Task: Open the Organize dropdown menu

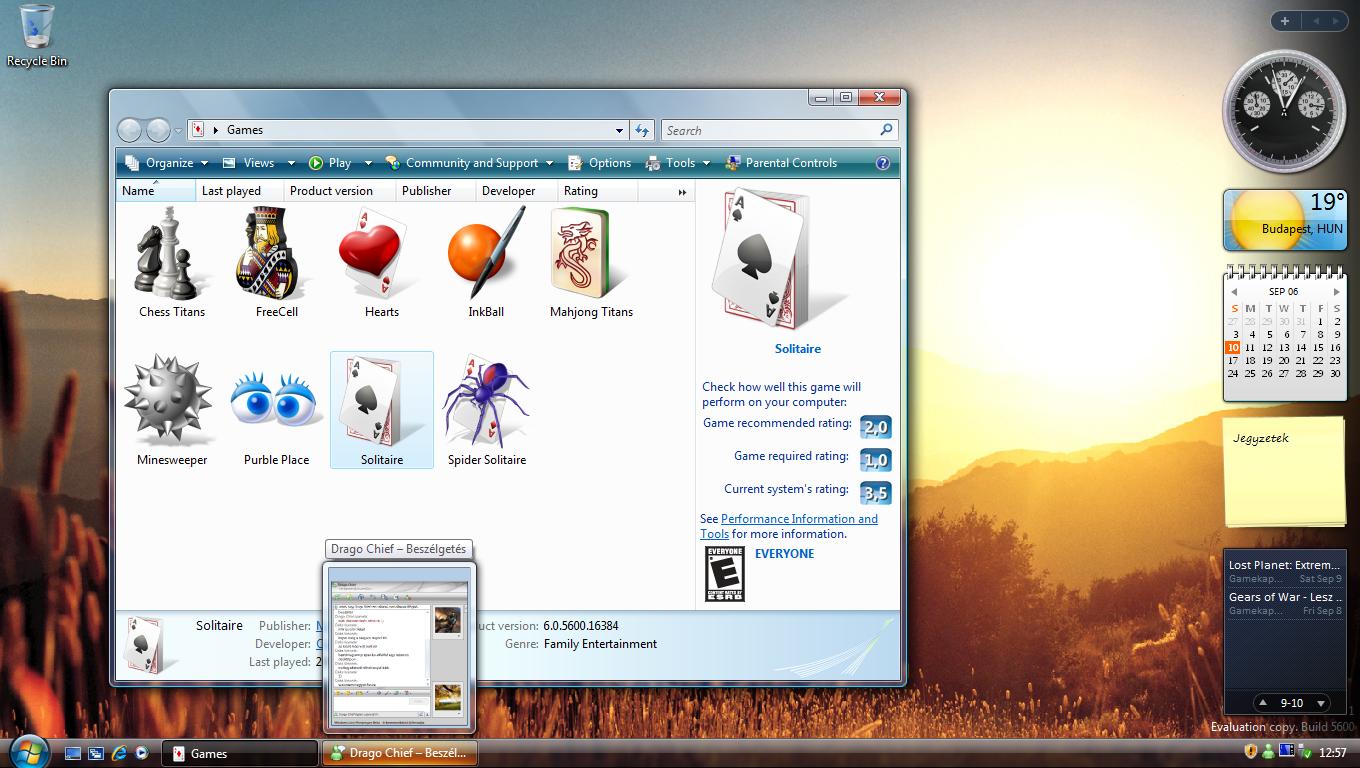Action: tap(167, 163)
